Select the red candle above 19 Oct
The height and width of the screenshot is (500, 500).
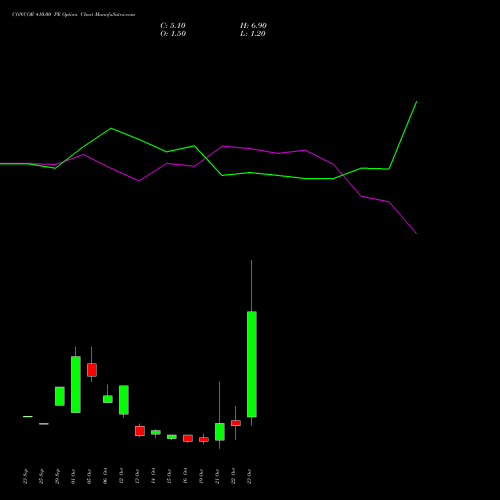(204, 440)
